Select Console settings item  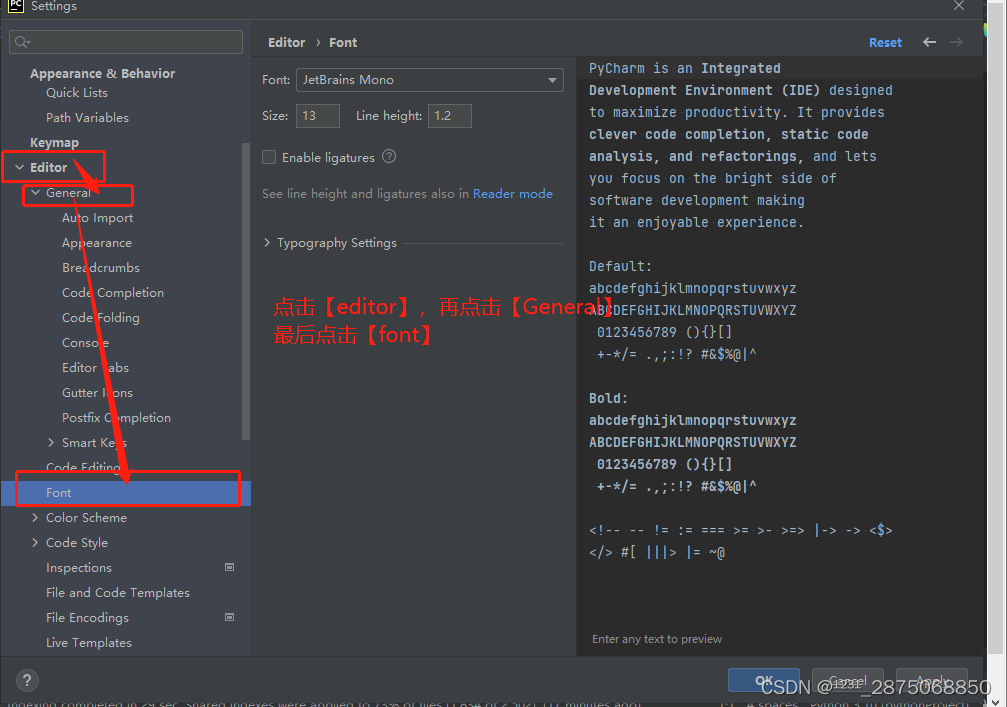(x=85, y=343)
